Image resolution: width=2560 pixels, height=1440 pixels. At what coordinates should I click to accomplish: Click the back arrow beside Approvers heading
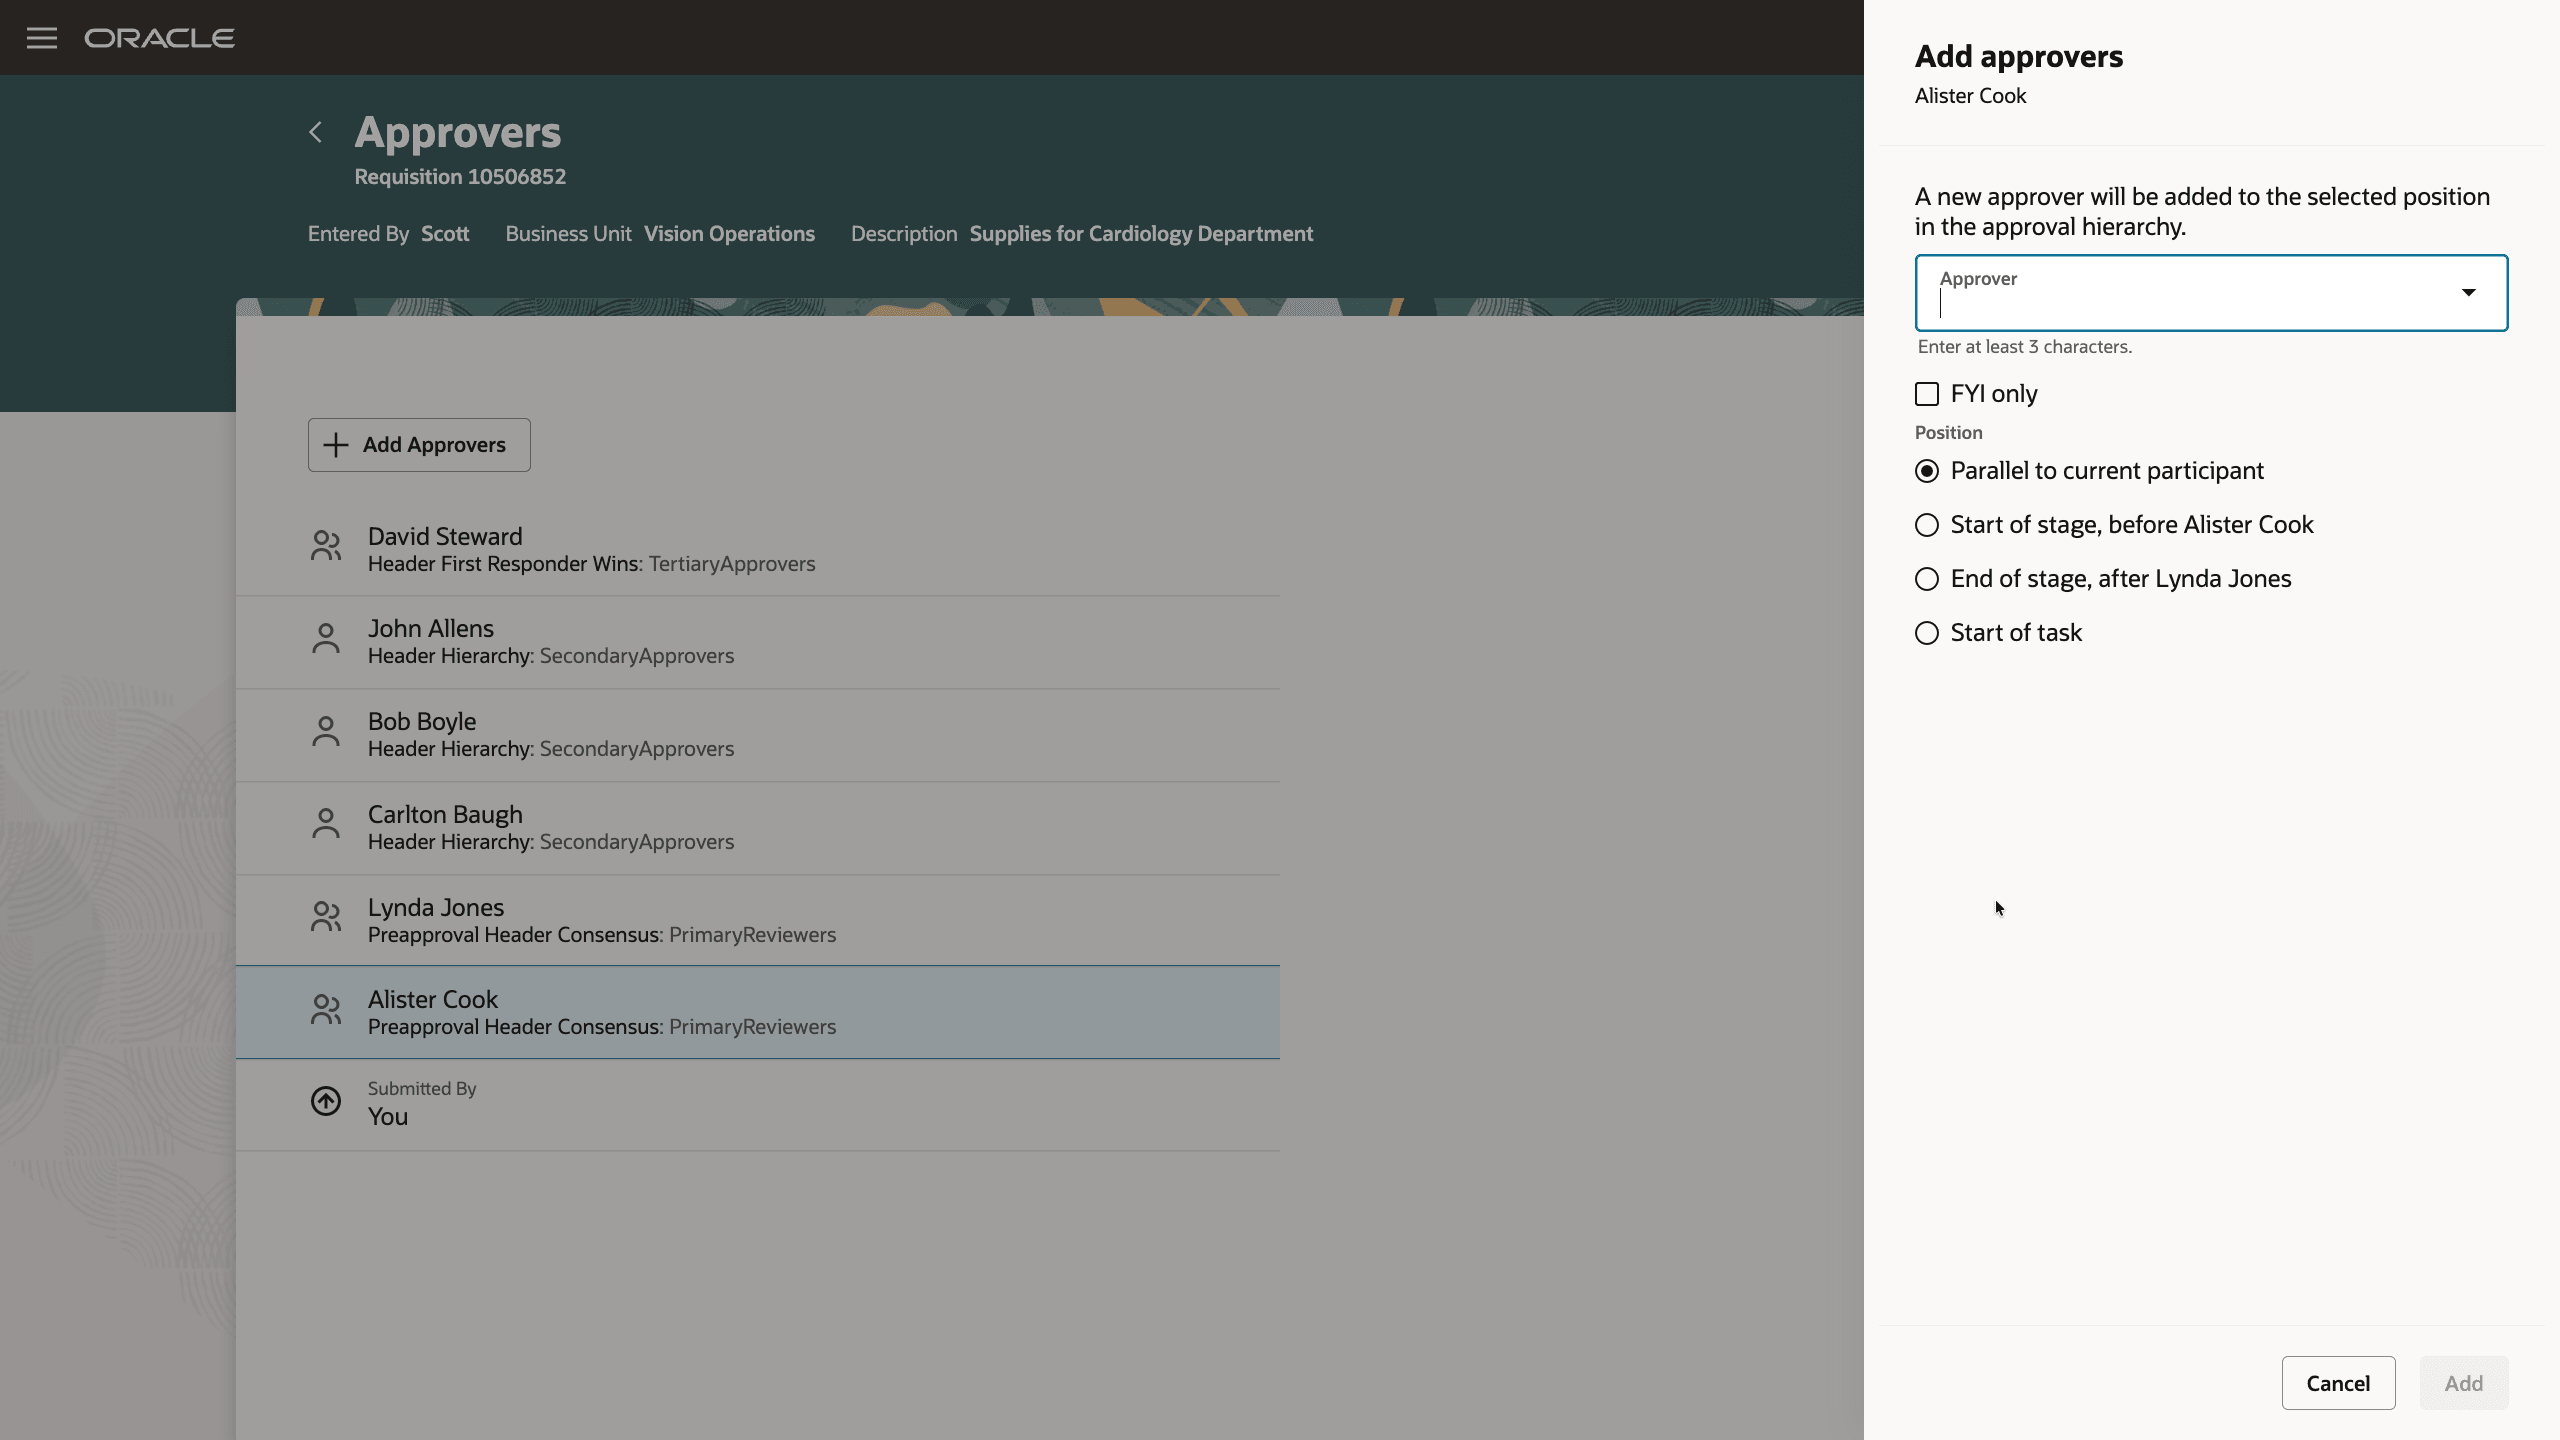point(315,132)
